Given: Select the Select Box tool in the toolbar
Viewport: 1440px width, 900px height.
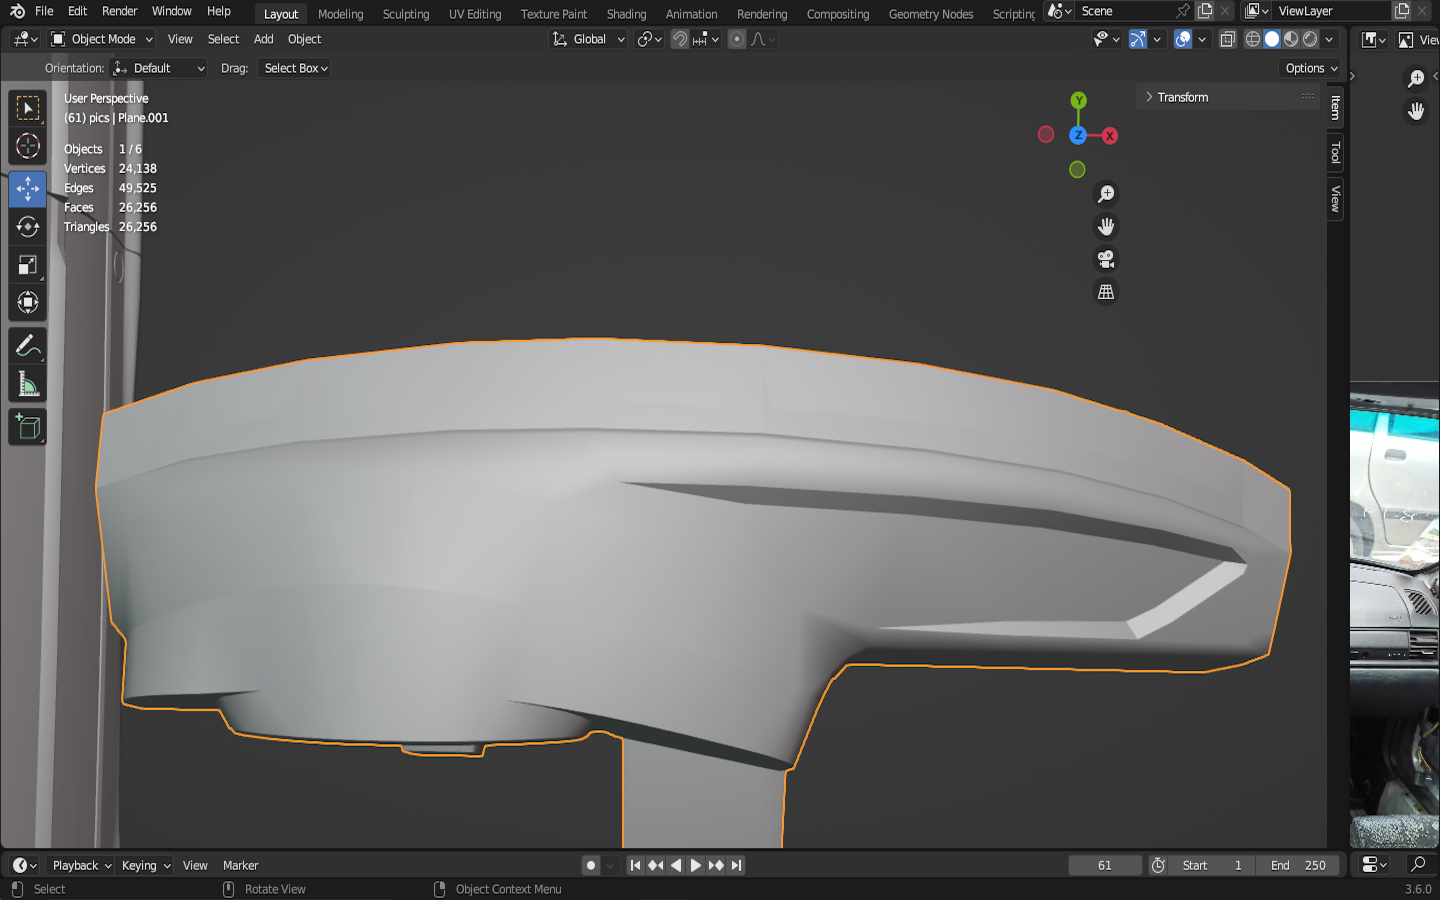Looking at the screenshot, I should [28, 108].
